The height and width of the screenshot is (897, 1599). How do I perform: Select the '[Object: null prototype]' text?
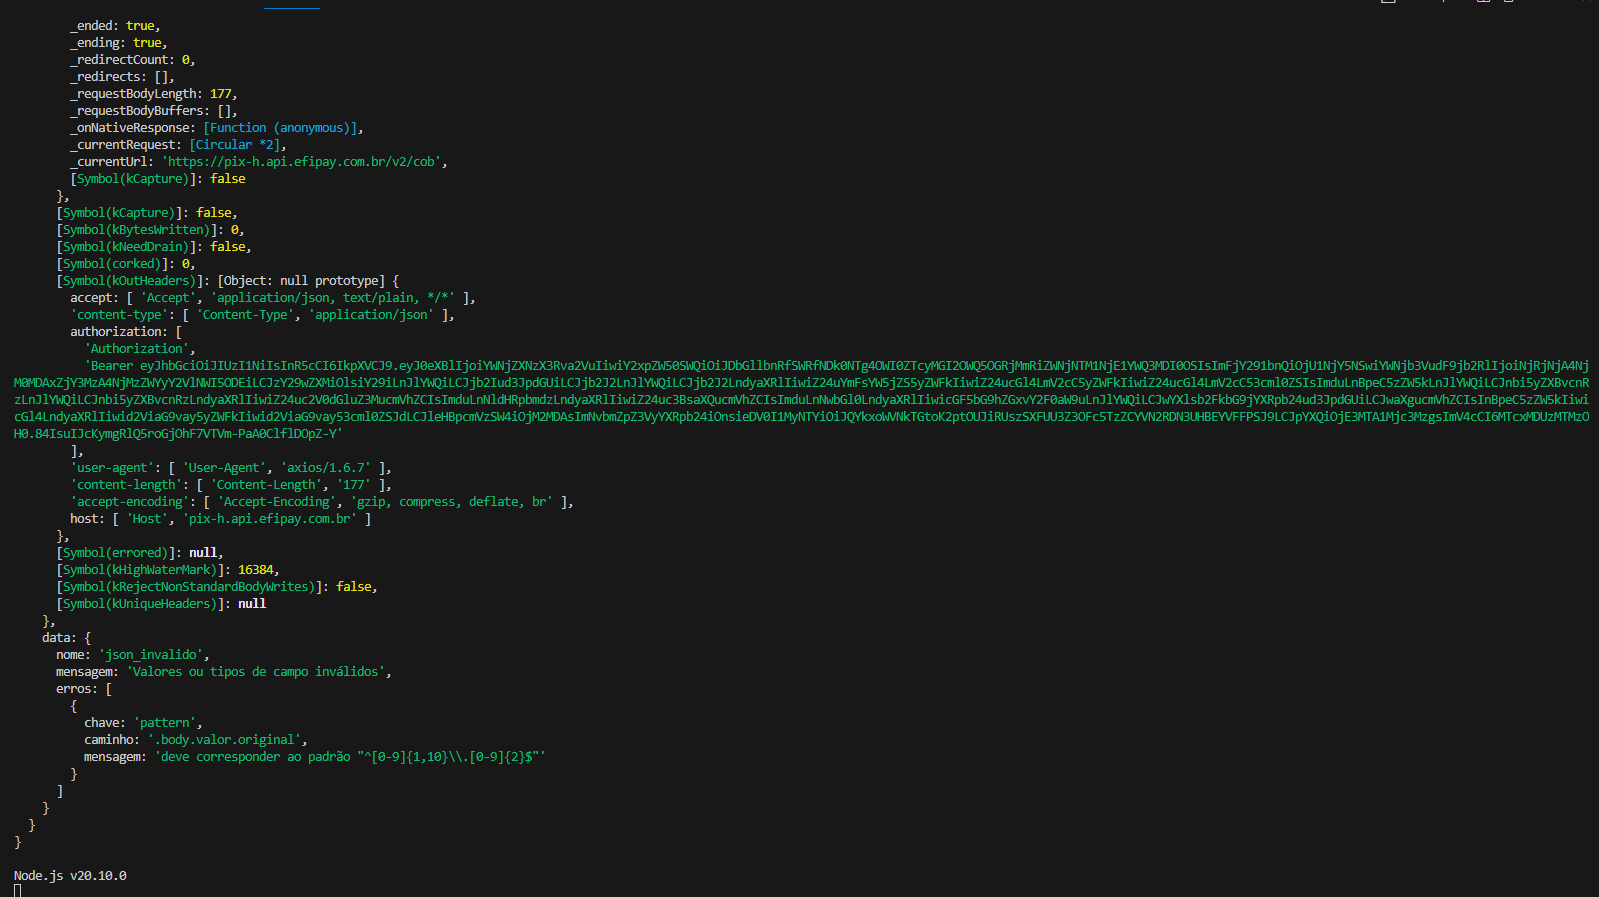point(301,281)
